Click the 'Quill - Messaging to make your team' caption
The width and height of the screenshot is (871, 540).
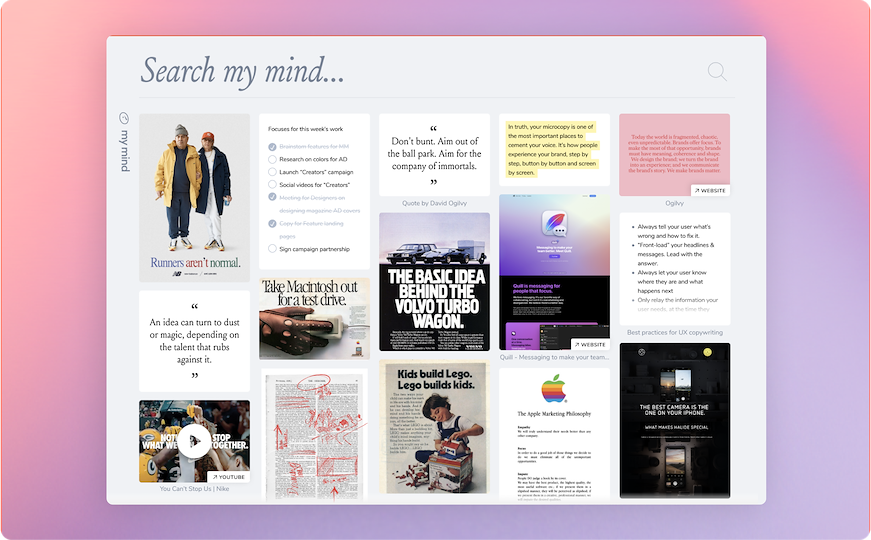(x=554, y=357)
